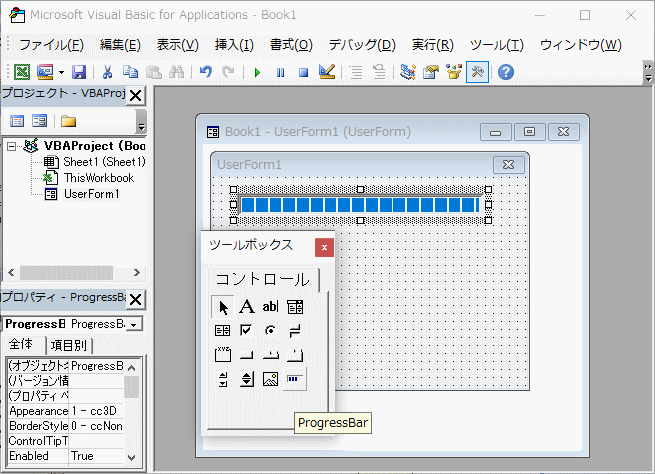655x474 pixels.
Task: Select the BorderStyle property row
Action: 66,426
